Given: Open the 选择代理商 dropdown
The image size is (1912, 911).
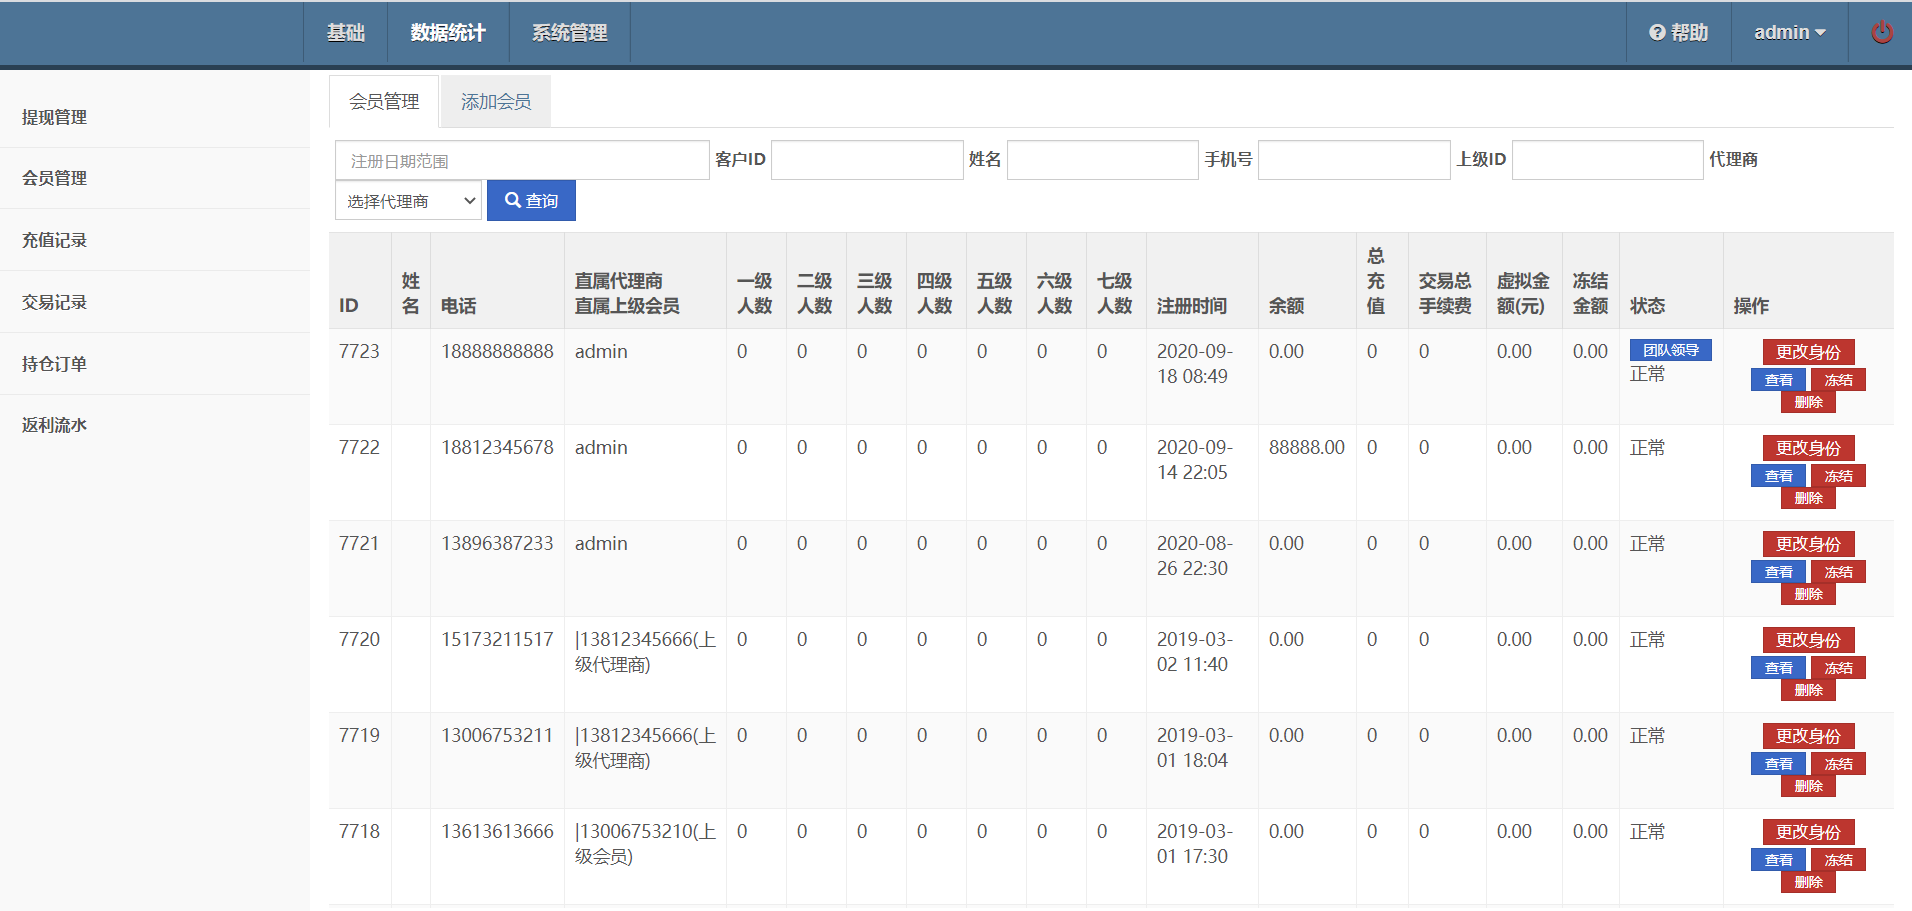Looking at the screenshot, I should 408,201.
